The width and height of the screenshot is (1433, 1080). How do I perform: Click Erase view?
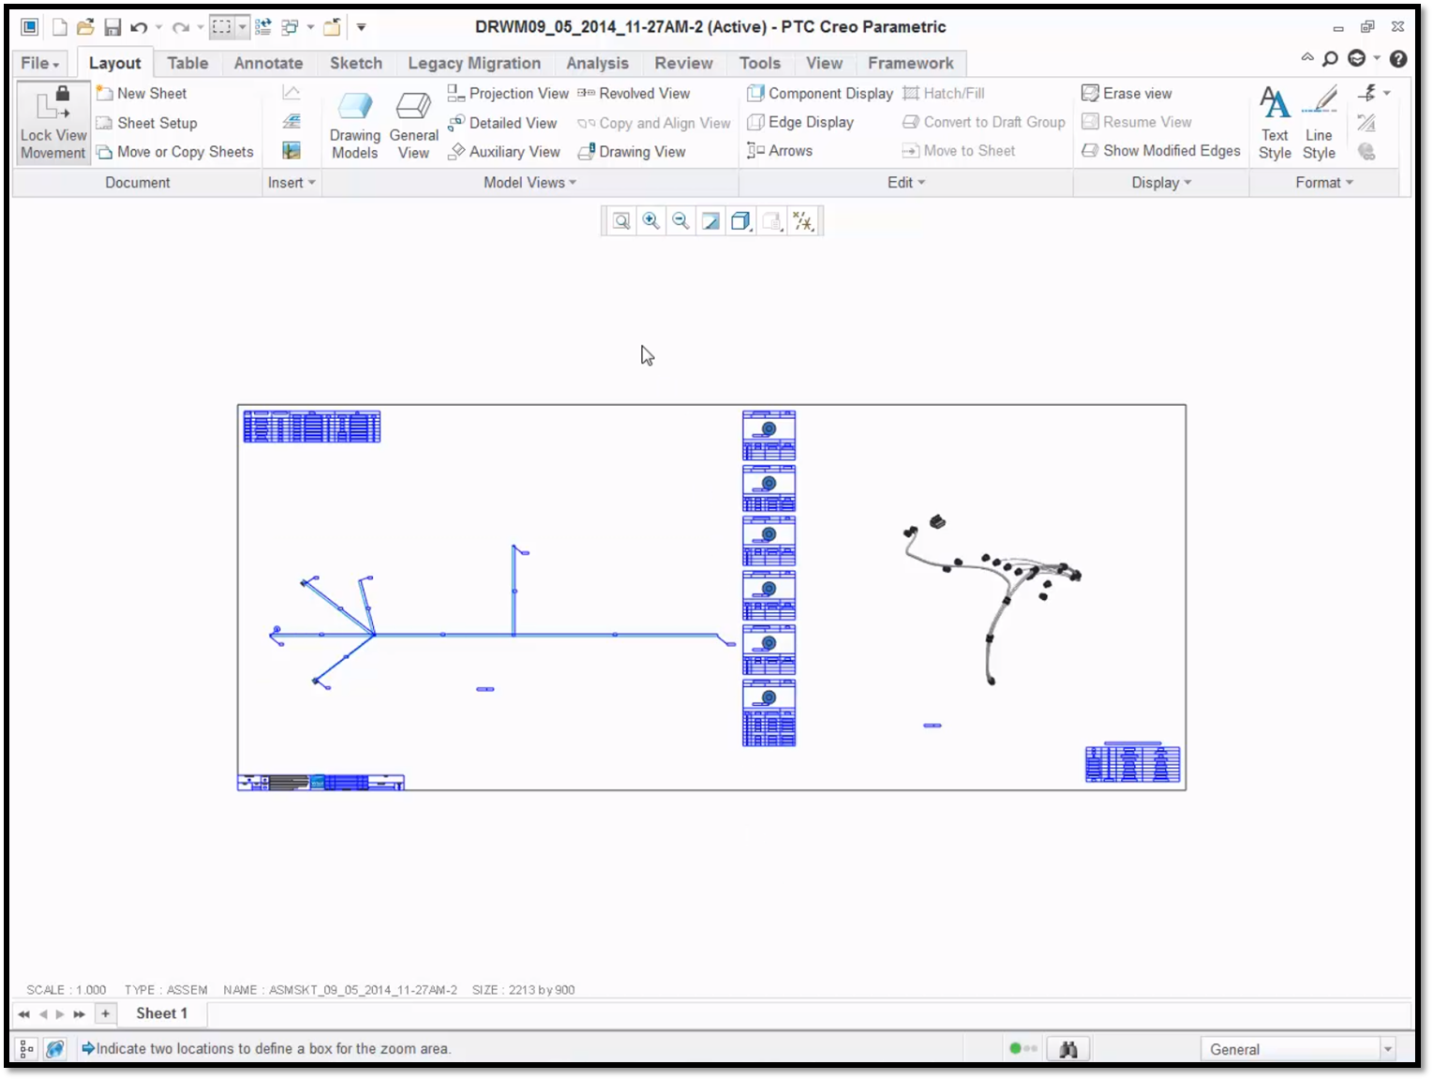1127,93
